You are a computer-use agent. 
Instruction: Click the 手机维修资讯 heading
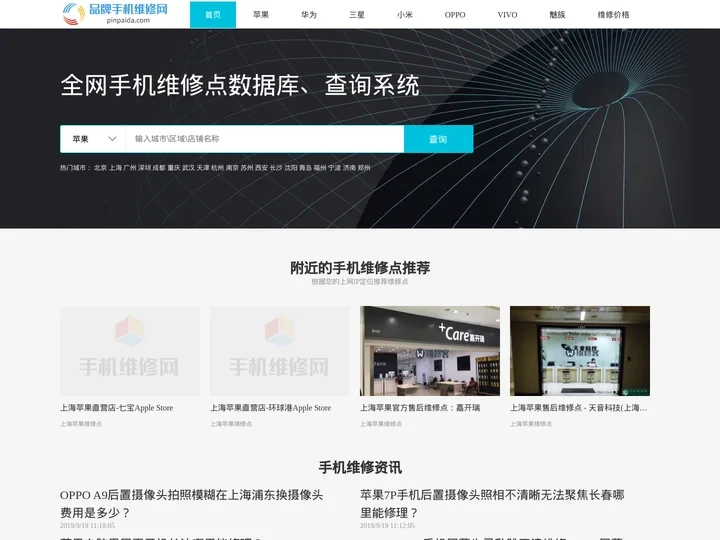pos(360,467)
